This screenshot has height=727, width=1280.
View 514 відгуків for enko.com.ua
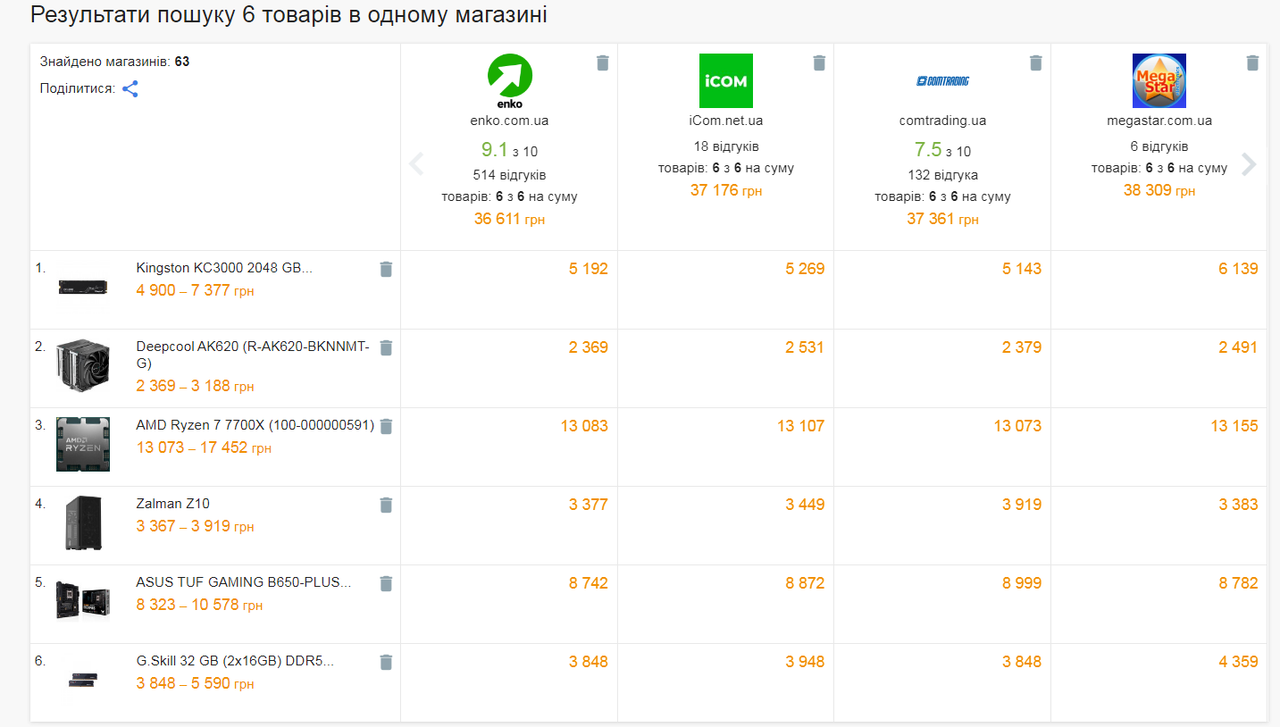click(x=509, y=175)
